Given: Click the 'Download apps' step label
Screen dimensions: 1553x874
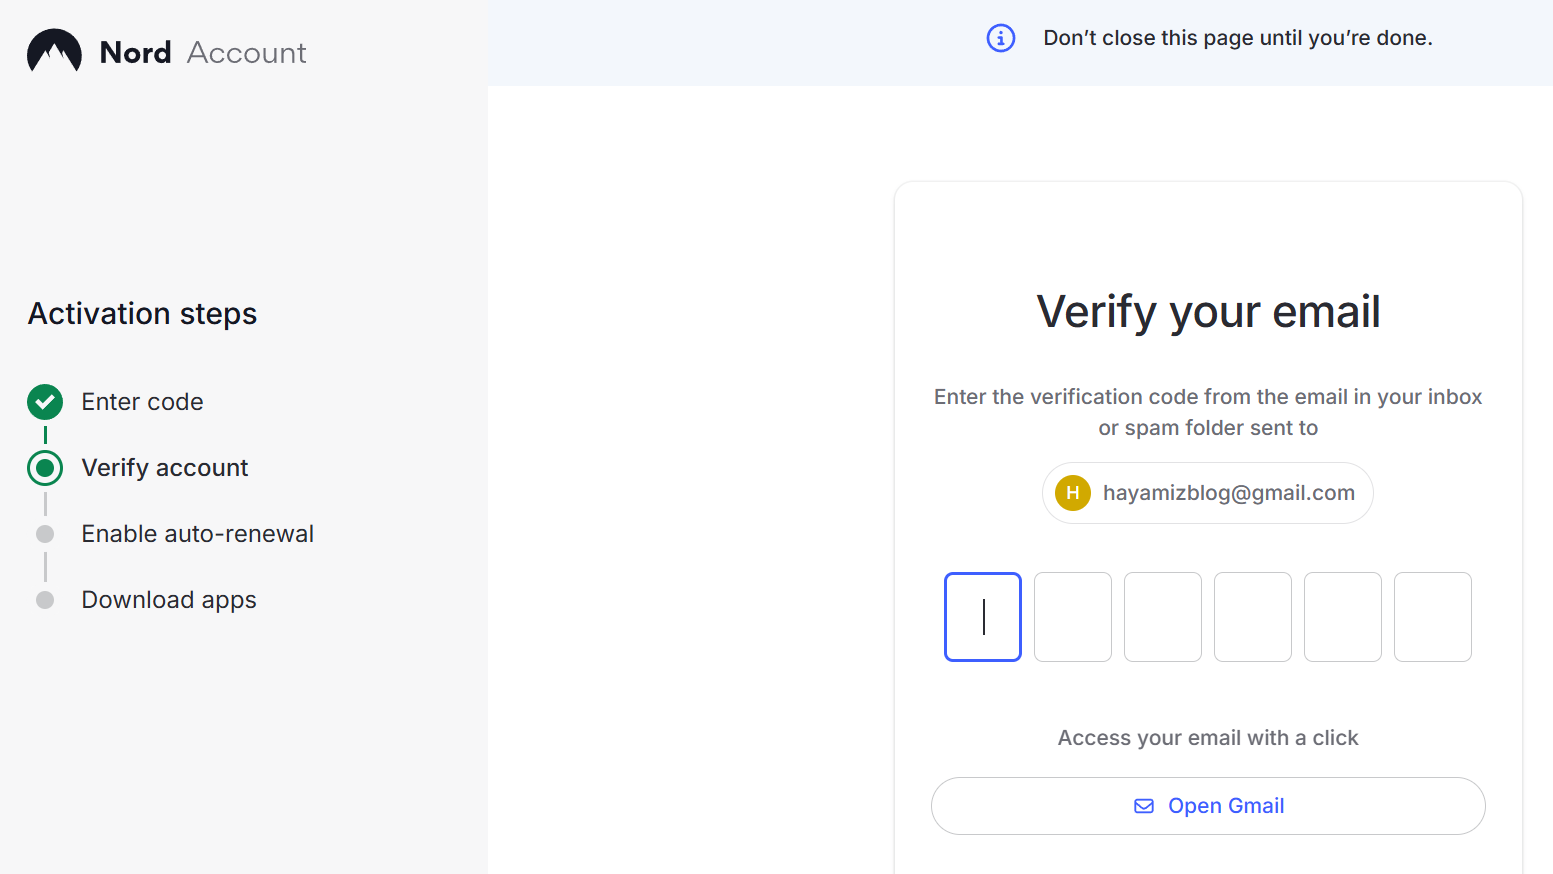Looking at the screenshot, I should pyautogui.click(x=169, y=600).
